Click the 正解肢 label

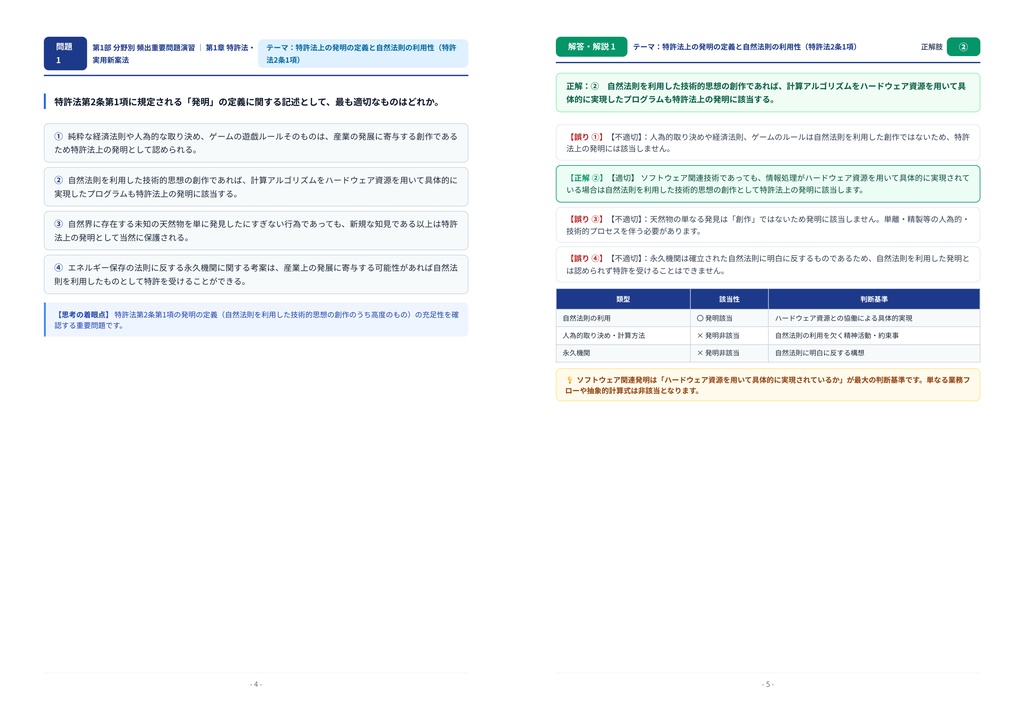tap(931, 47)
